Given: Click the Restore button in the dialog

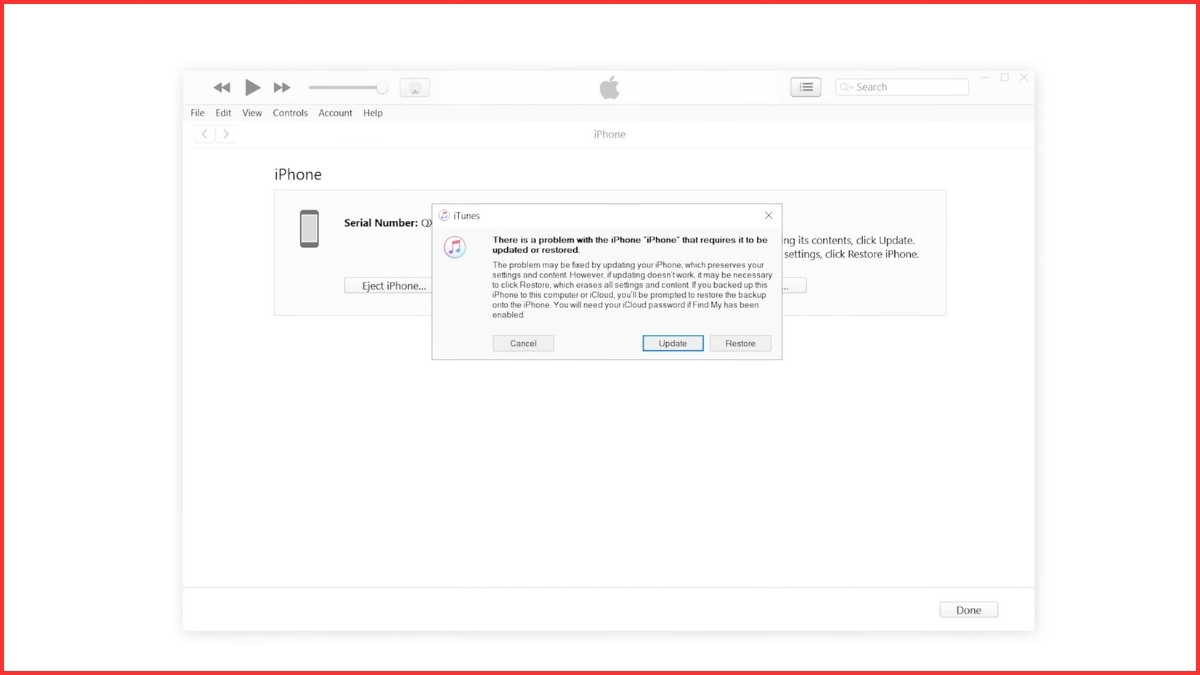Looking at the screenshot, I should (x=740, y=343).
